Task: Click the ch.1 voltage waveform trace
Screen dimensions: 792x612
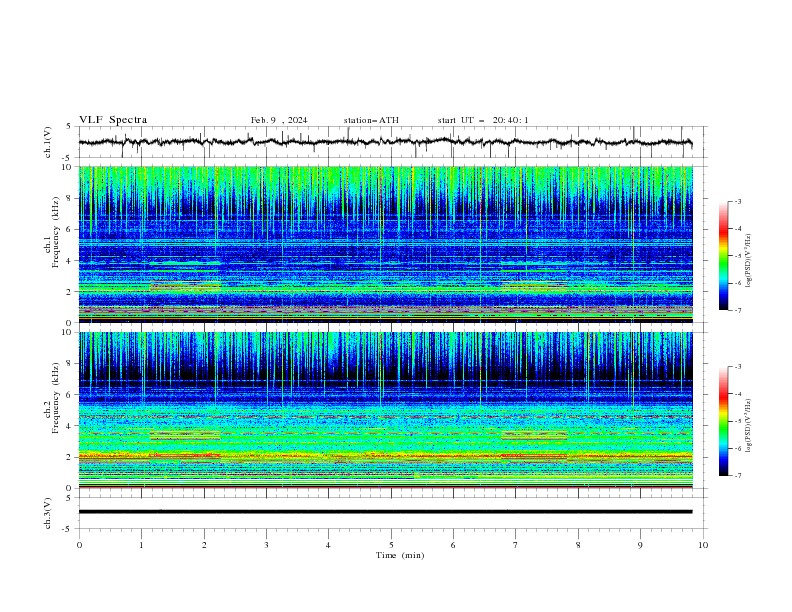Action: 385,142
